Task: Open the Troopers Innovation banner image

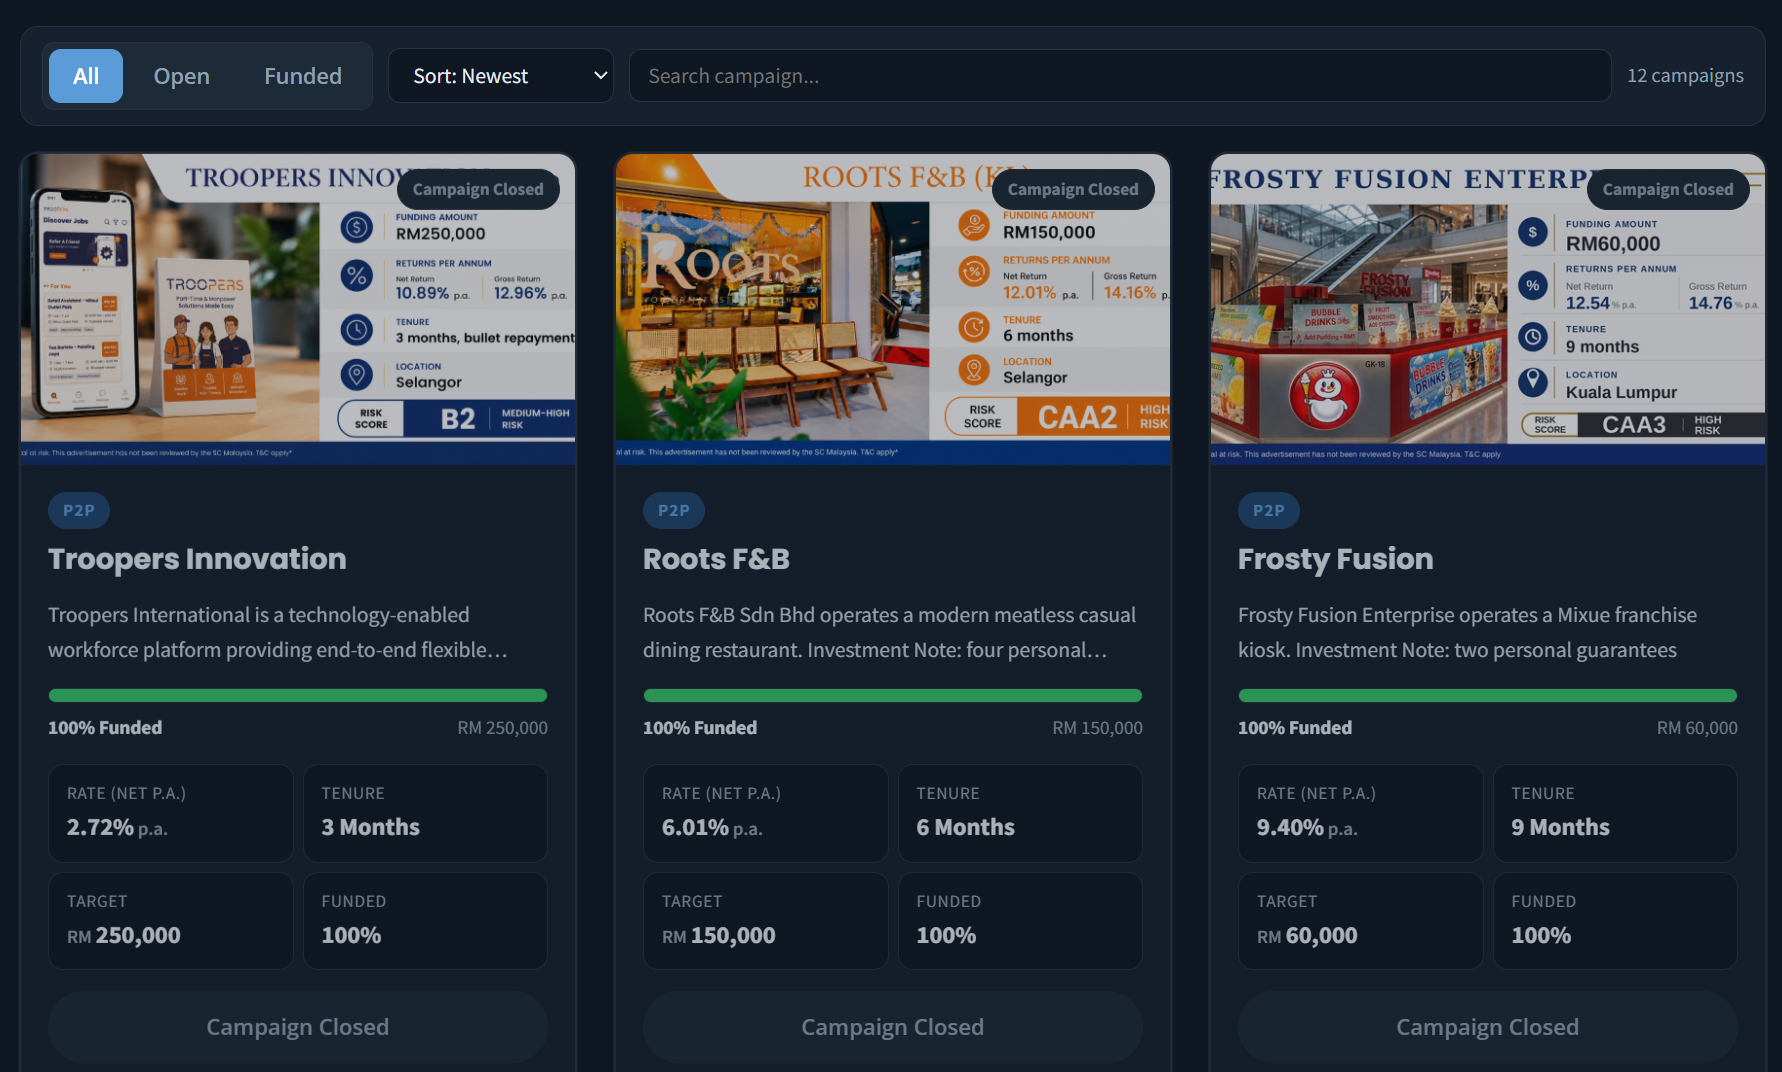Action: (298, 309)
